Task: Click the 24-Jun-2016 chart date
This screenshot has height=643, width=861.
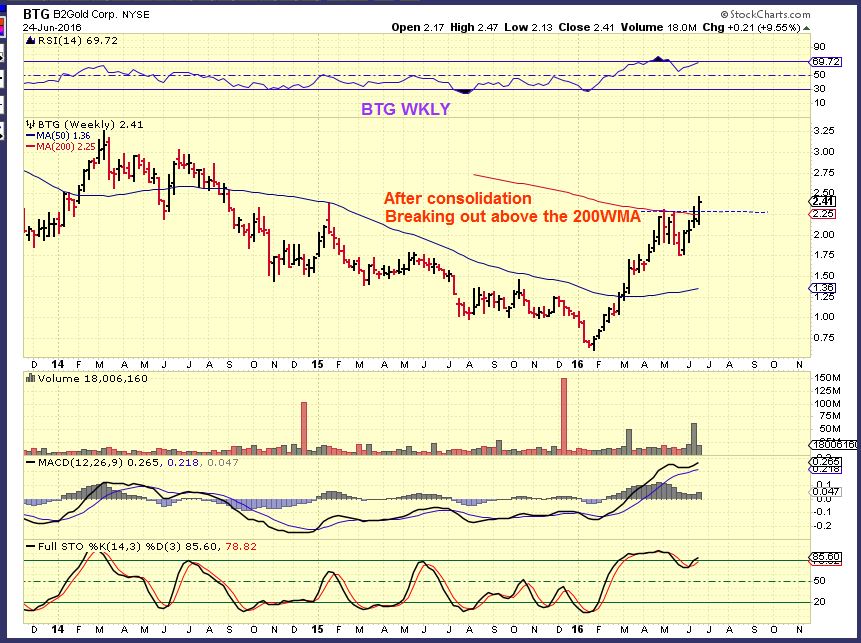Action: click(x=52, y=27)
